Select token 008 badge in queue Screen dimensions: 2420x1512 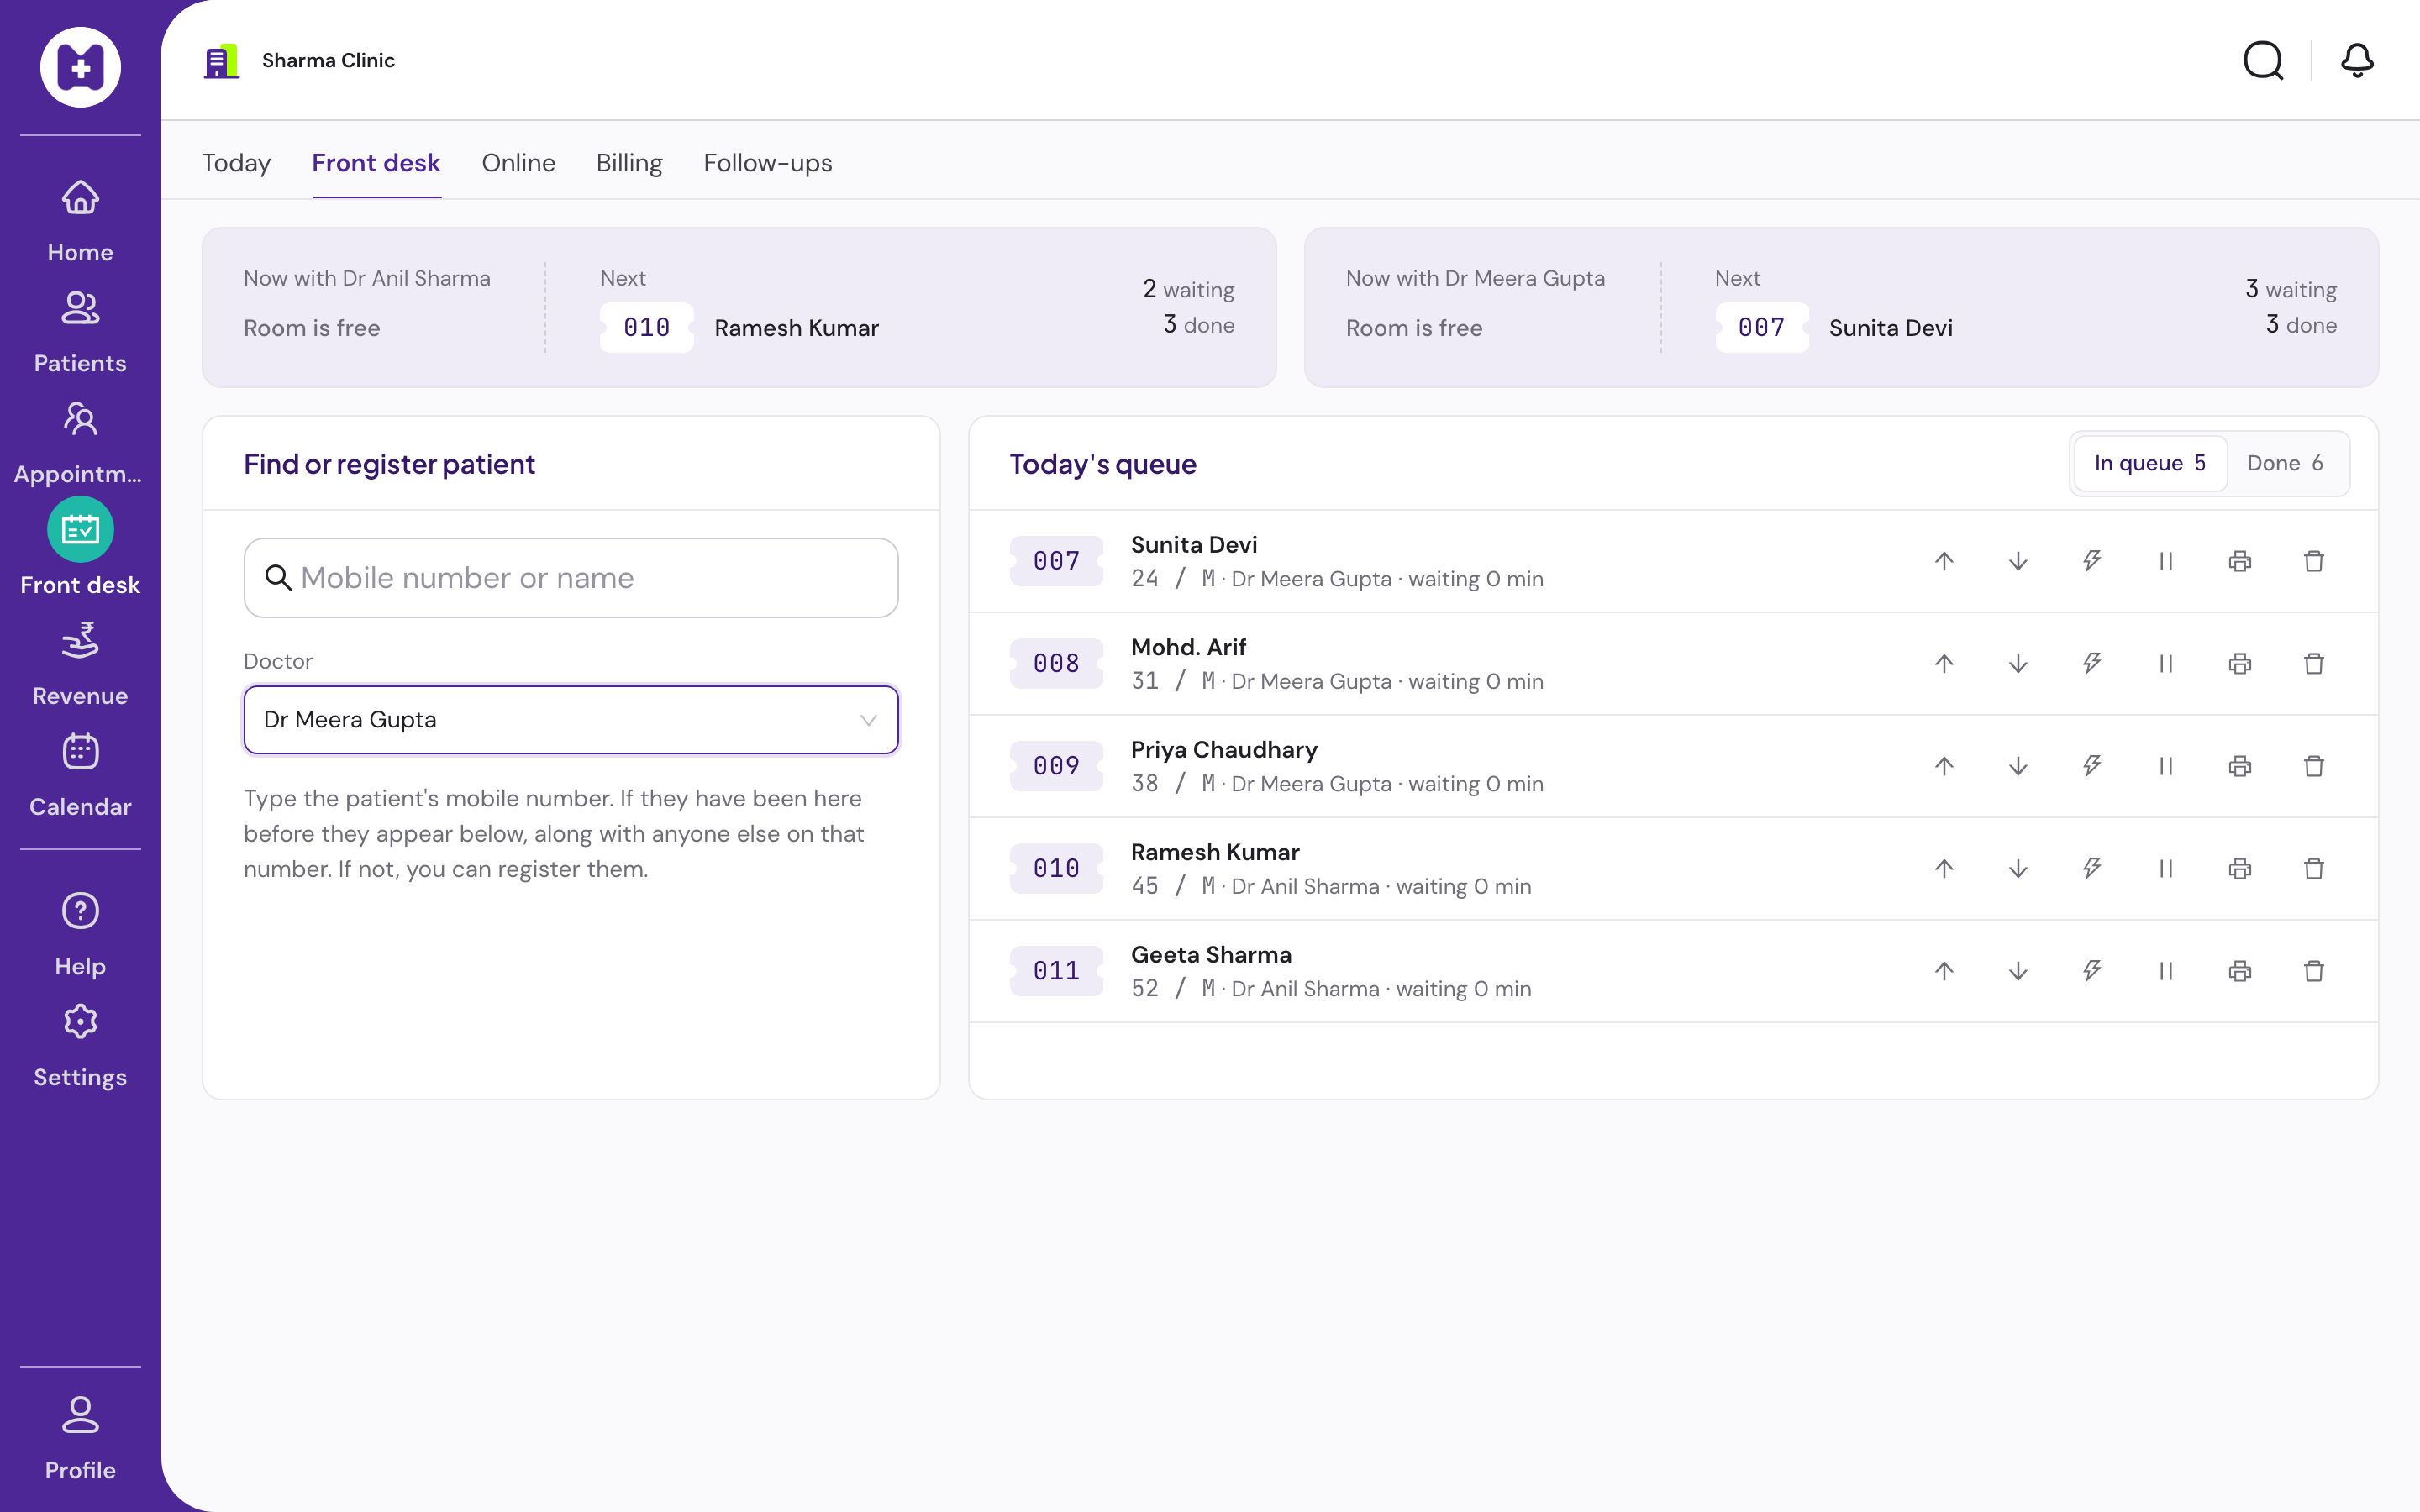pyautogui.click(x=1056, y=664)
